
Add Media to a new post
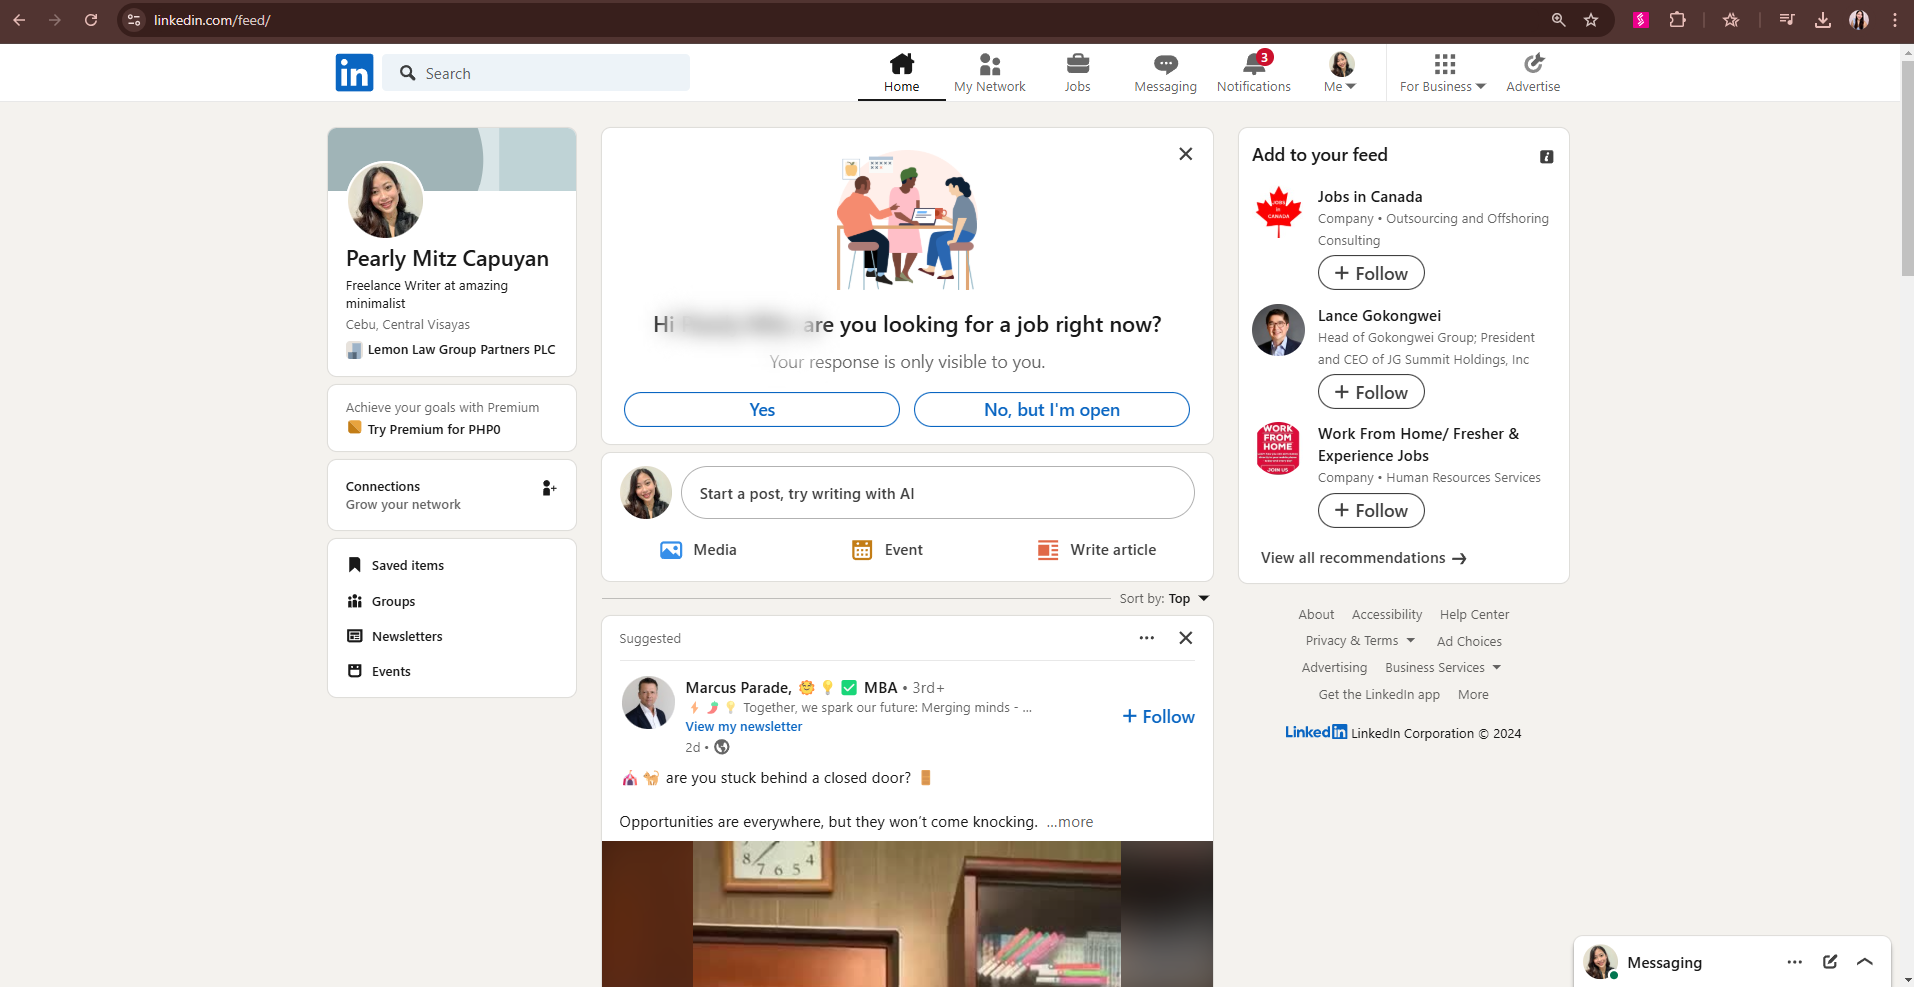(698, 550)
